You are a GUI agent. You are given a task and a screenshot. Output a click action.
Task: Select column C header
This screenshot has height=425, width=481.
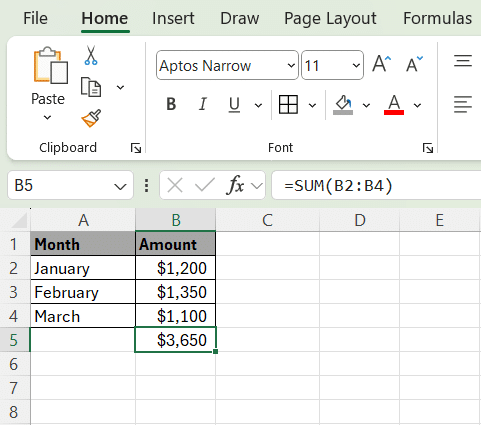click(267, 220)
